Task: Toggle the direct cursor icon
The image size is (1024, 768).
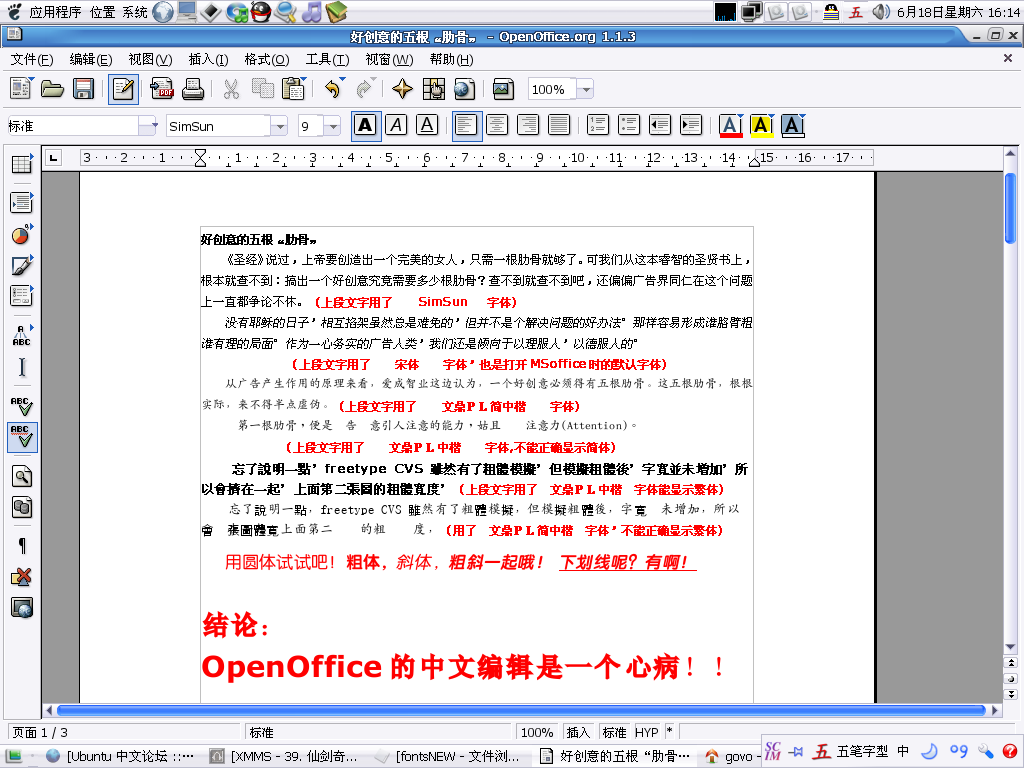Action: point(22,367)
